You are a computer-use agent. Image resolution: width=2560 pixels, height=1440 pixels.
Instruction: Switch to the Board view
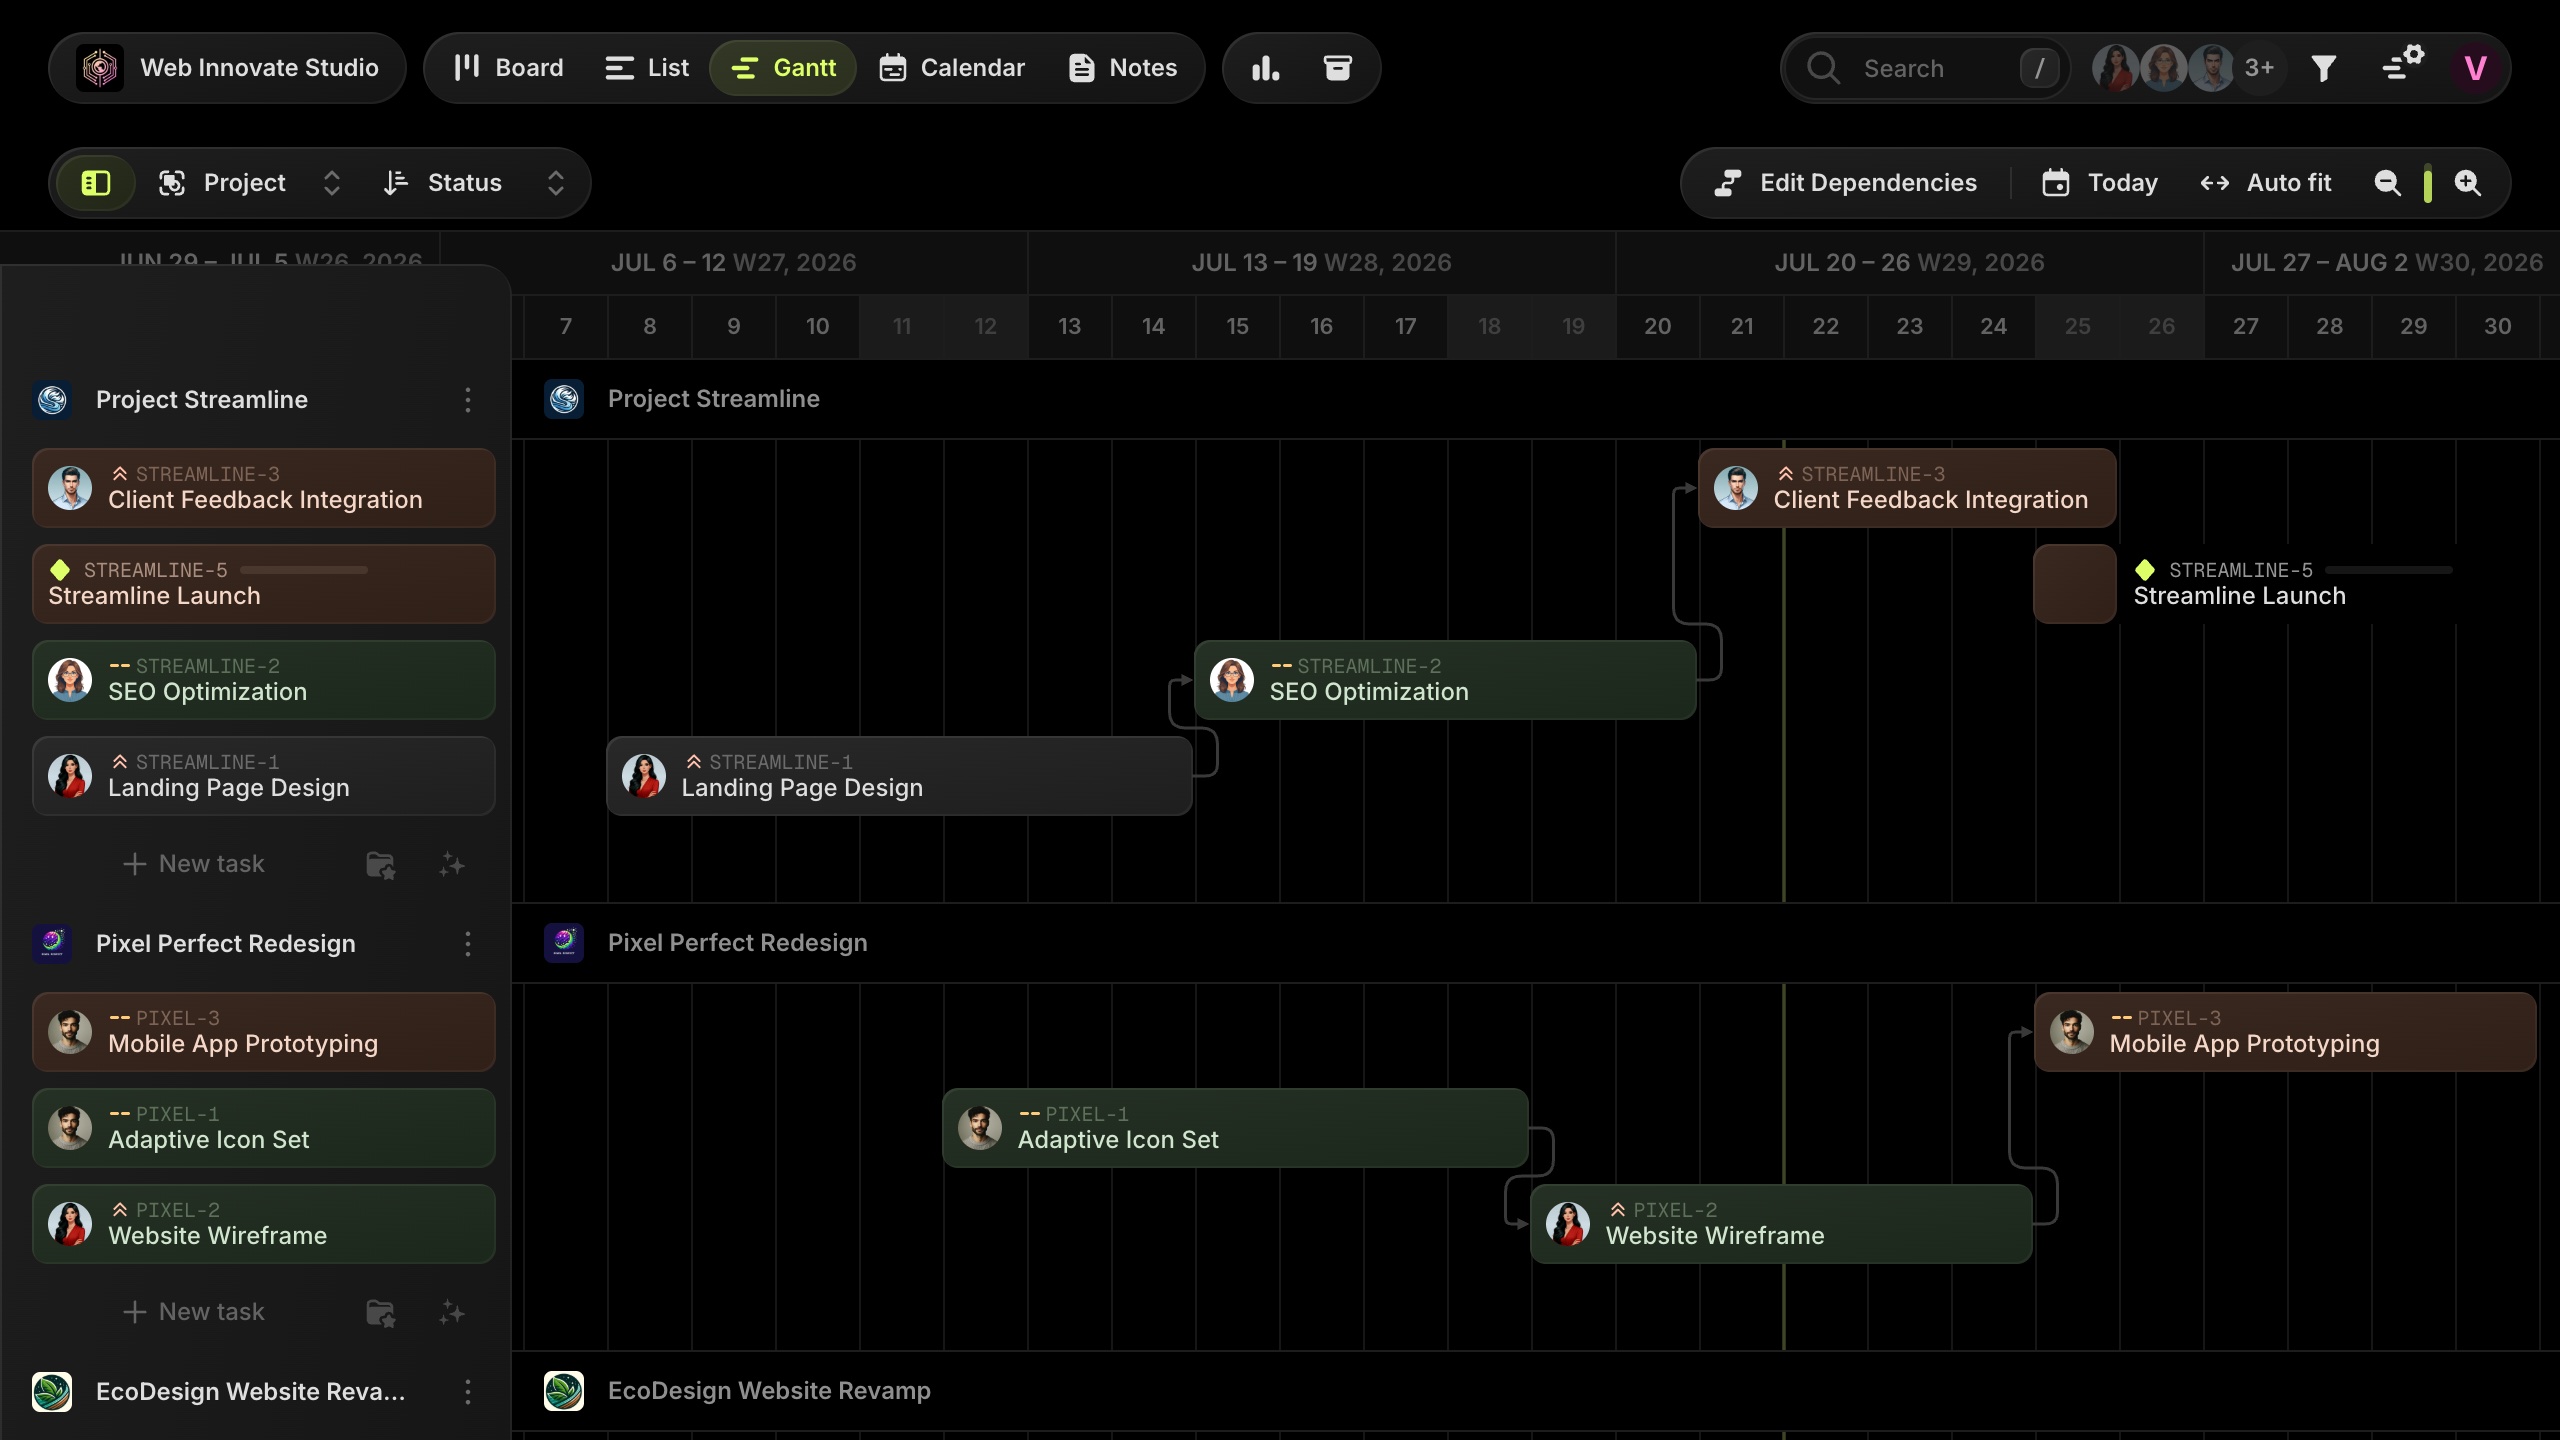click(508, 68)
